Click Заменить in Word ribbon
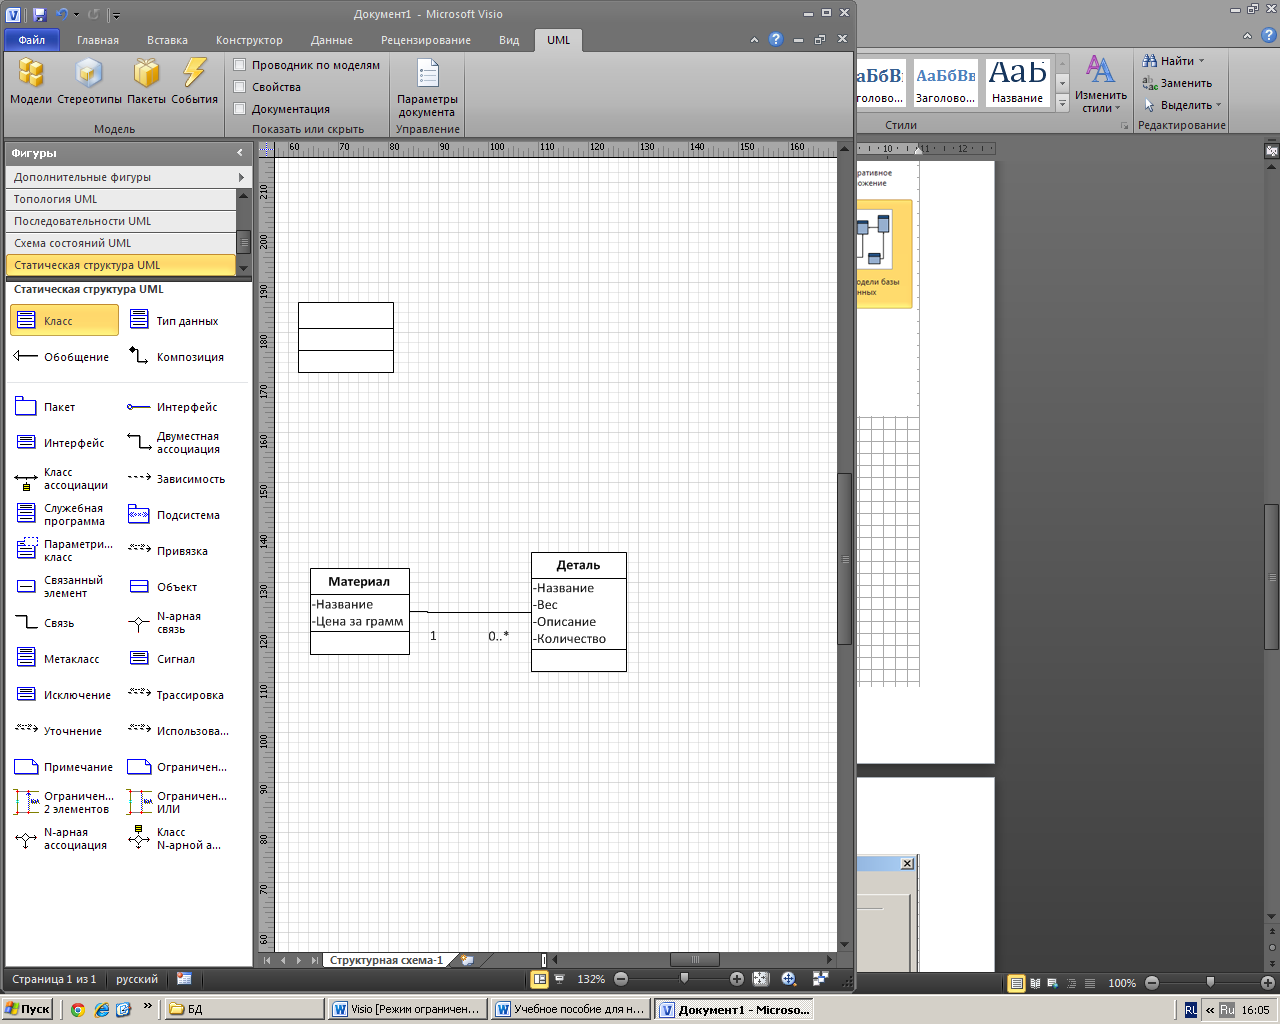The image size is (1280, 1024). 1177,83
